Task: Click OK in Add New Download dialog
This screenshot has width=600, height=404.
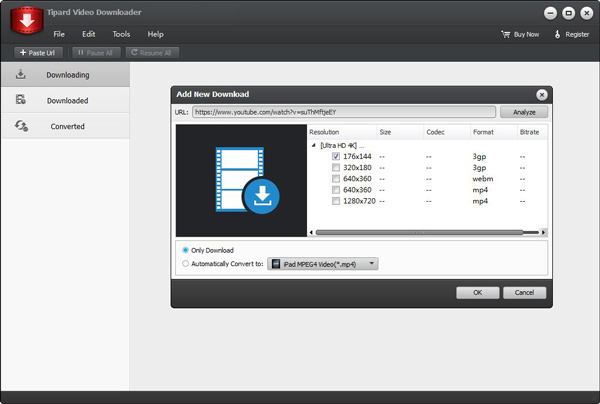Action: (x=478, y=293)
